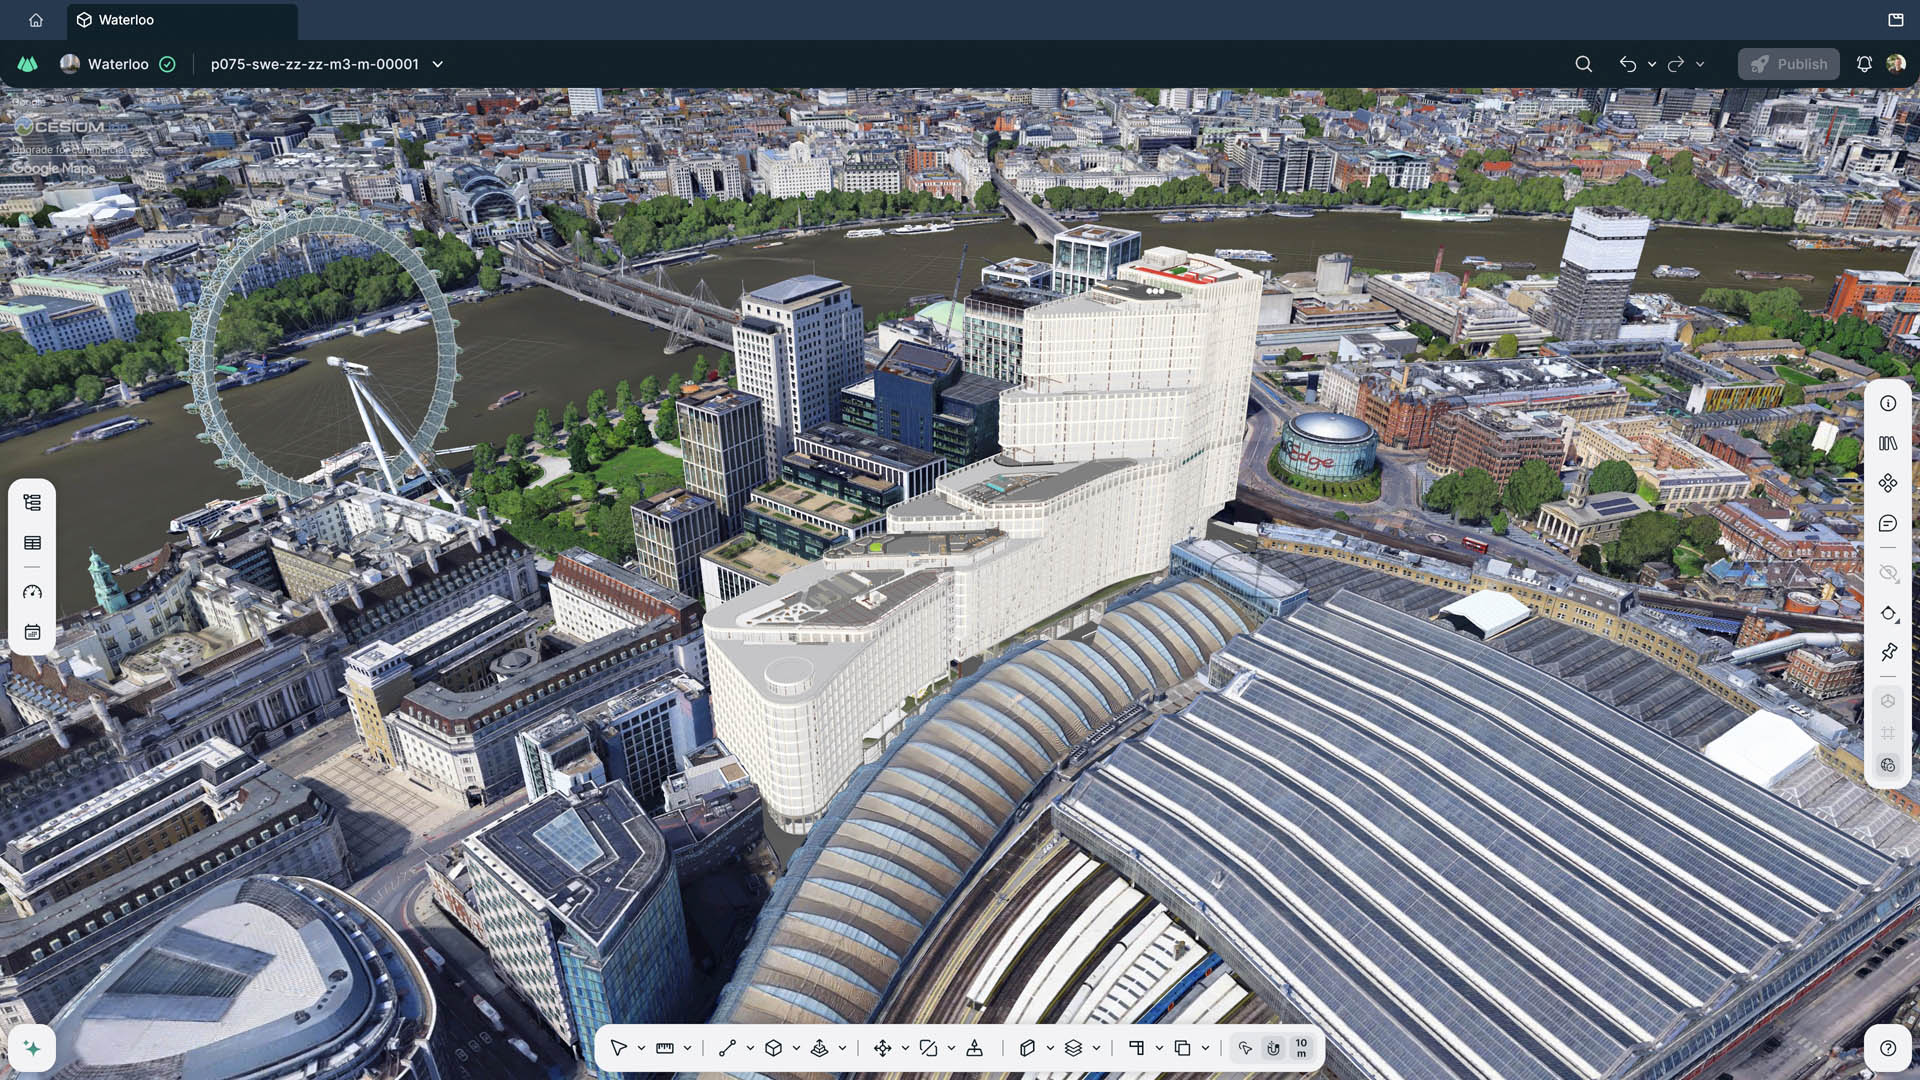The width and height of the screenshot is (1920, 1080).
Task: Open the stacked layers tool
Action: [1073, 1048]
